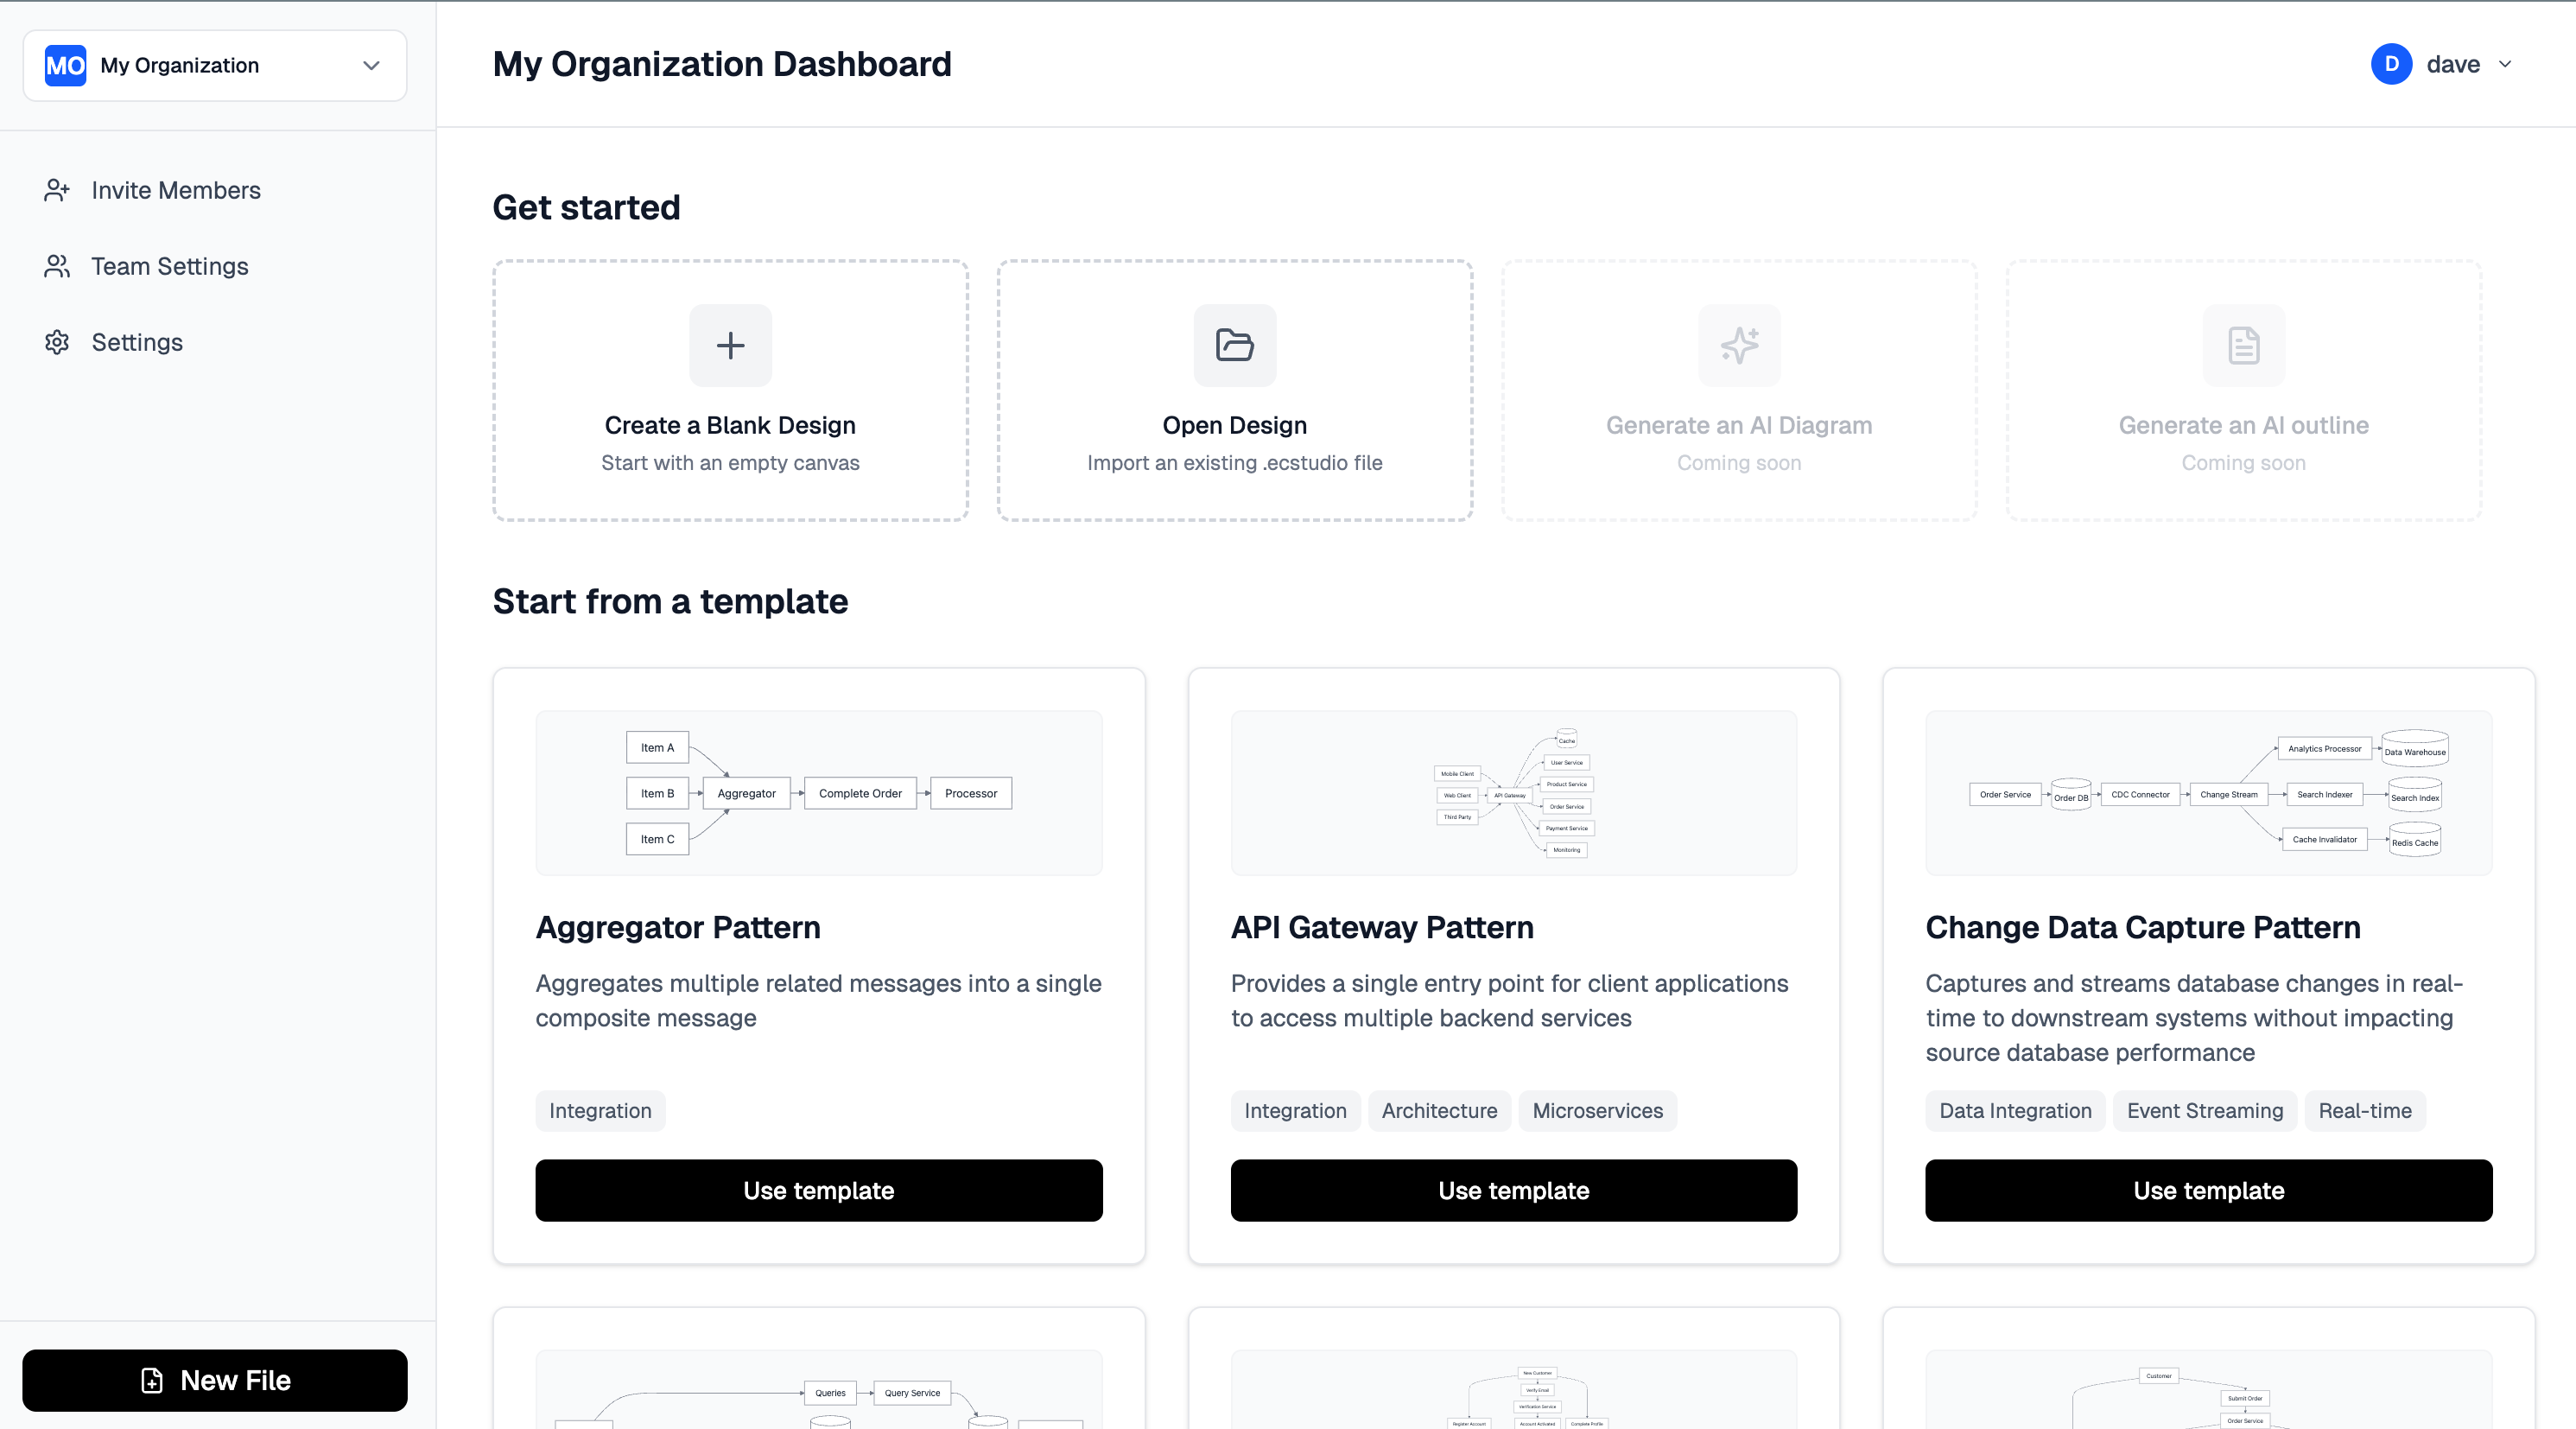Click the Team Settings people icon

coord(56,266)
